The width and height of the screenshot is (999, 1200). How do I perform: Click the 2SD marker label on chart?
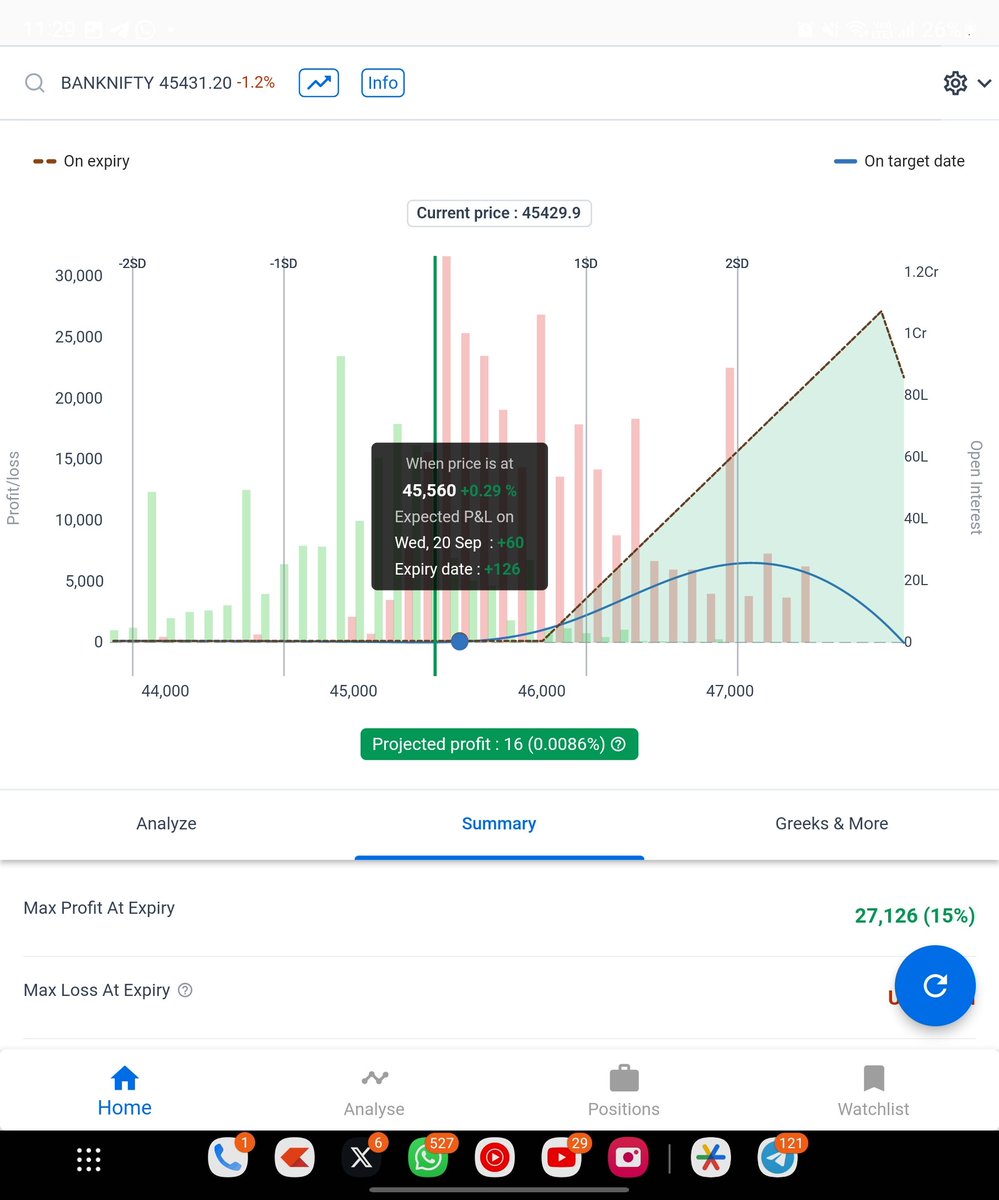point(737,263)
